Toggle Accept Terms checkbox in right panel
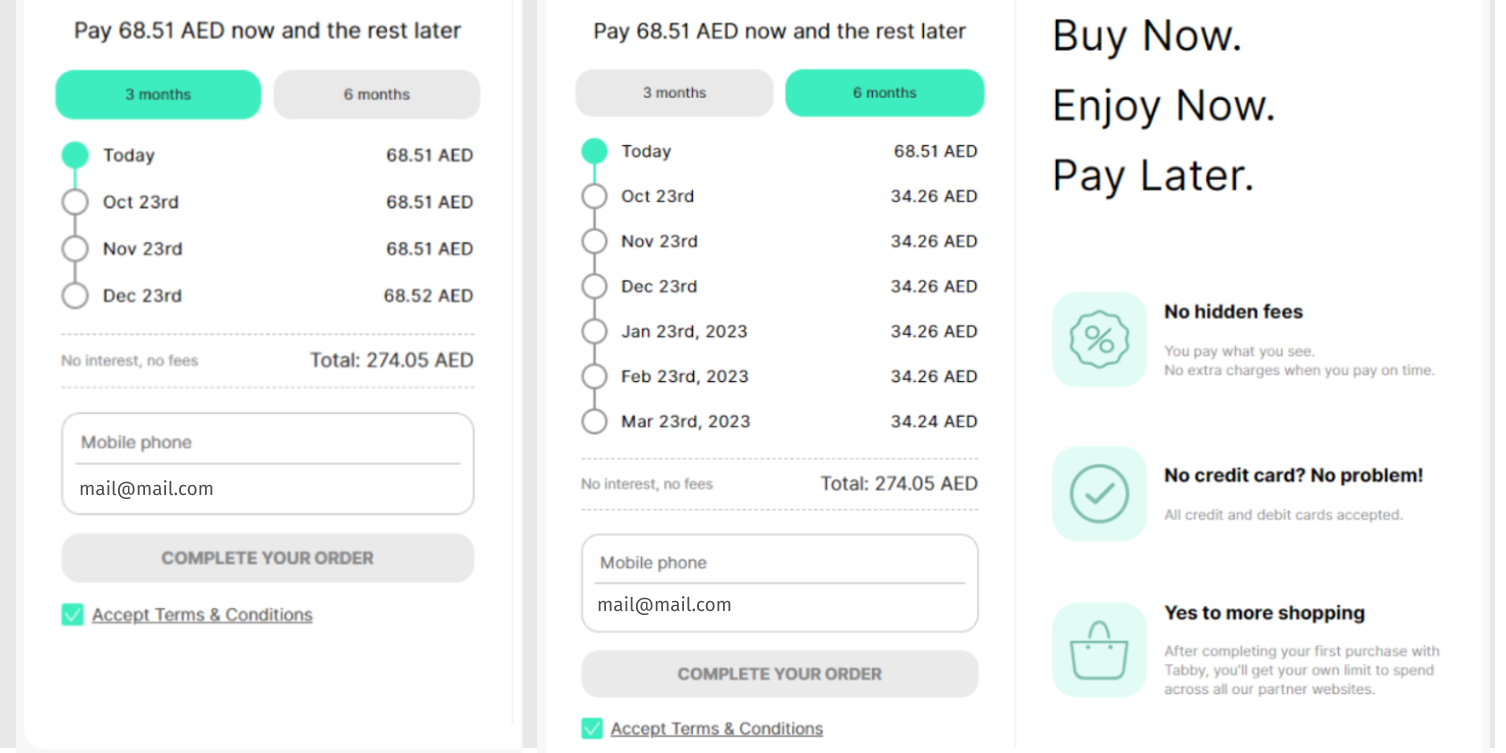Screen dimensions: 1506x753 [x=592, y=728]
